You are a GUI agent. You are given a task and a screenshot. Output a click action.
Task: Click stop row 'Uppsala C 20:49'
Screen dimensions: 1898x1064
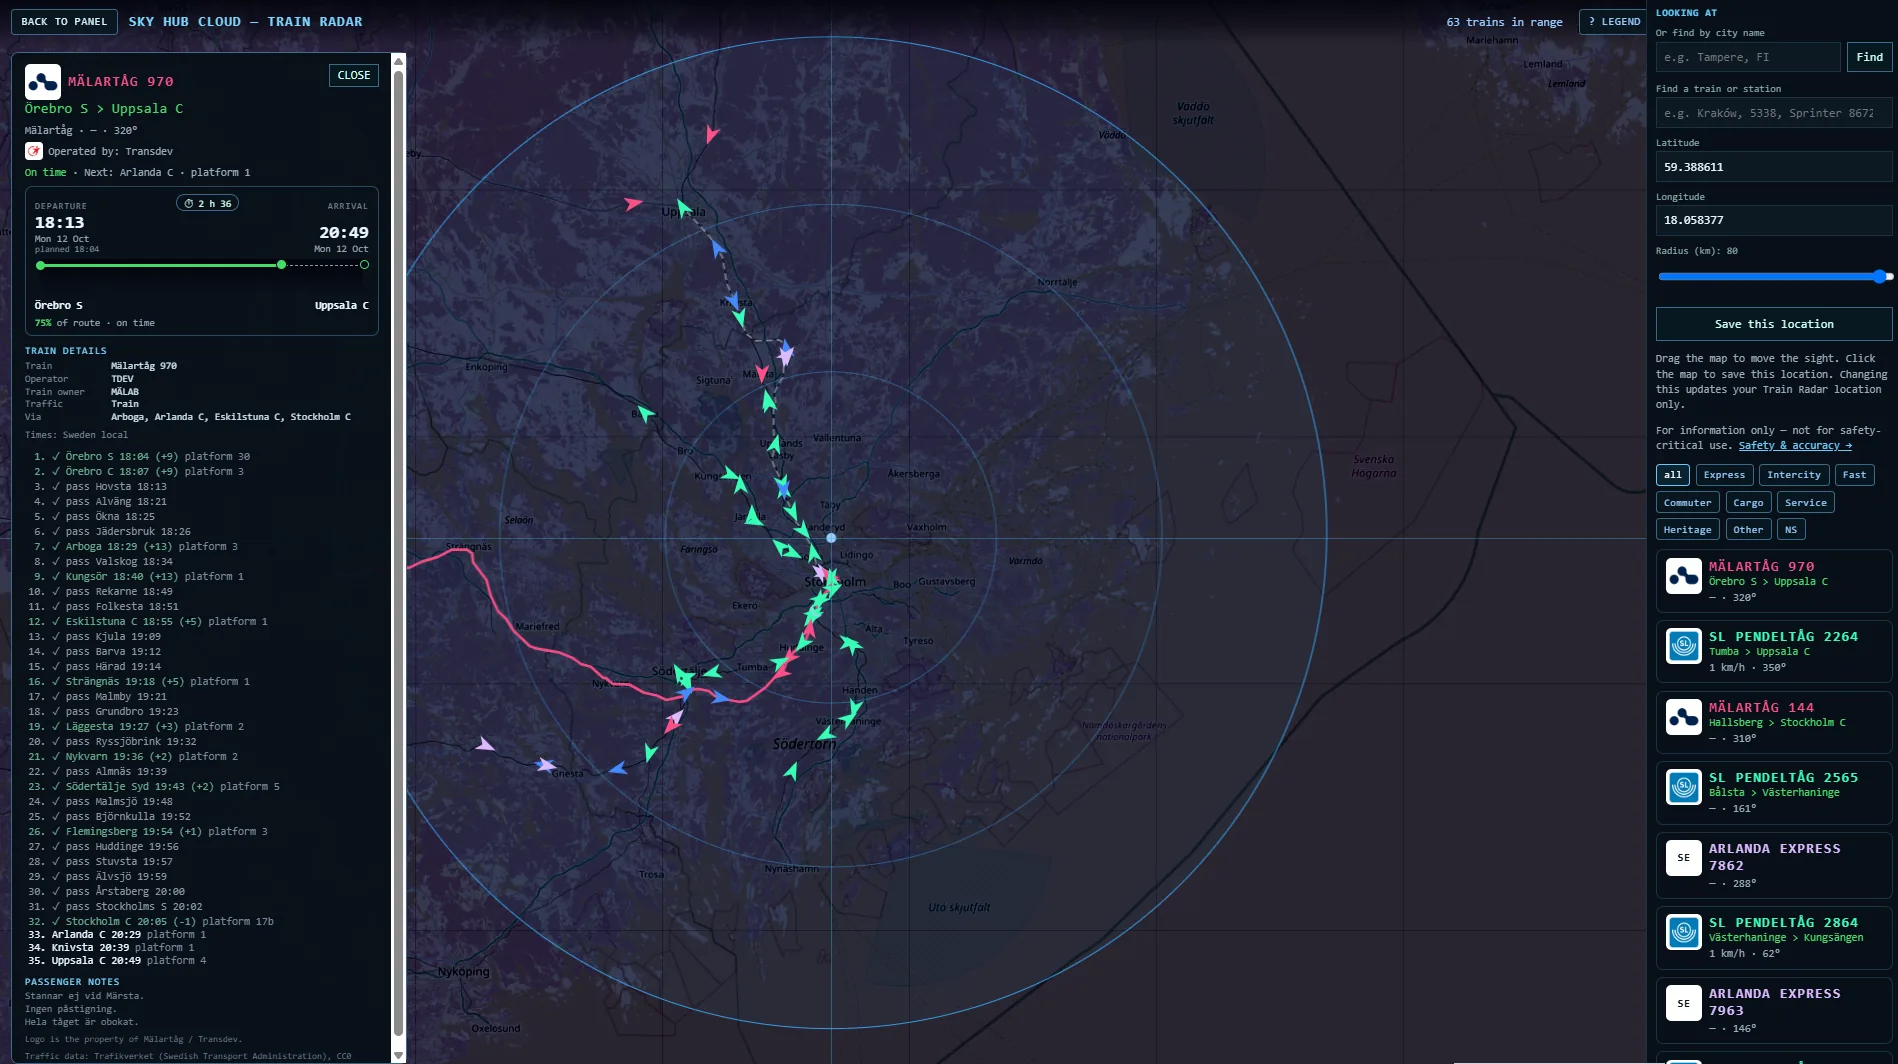(118, 961)
